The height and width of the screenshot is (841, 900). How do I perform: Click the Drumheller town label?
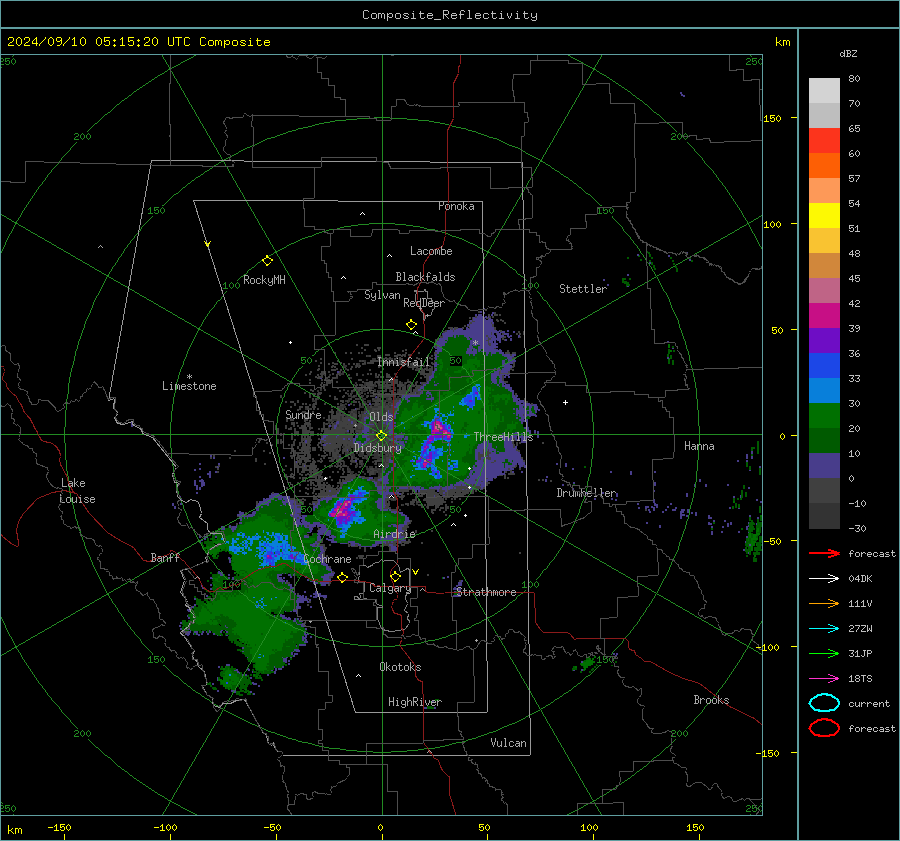click(587, 493)
